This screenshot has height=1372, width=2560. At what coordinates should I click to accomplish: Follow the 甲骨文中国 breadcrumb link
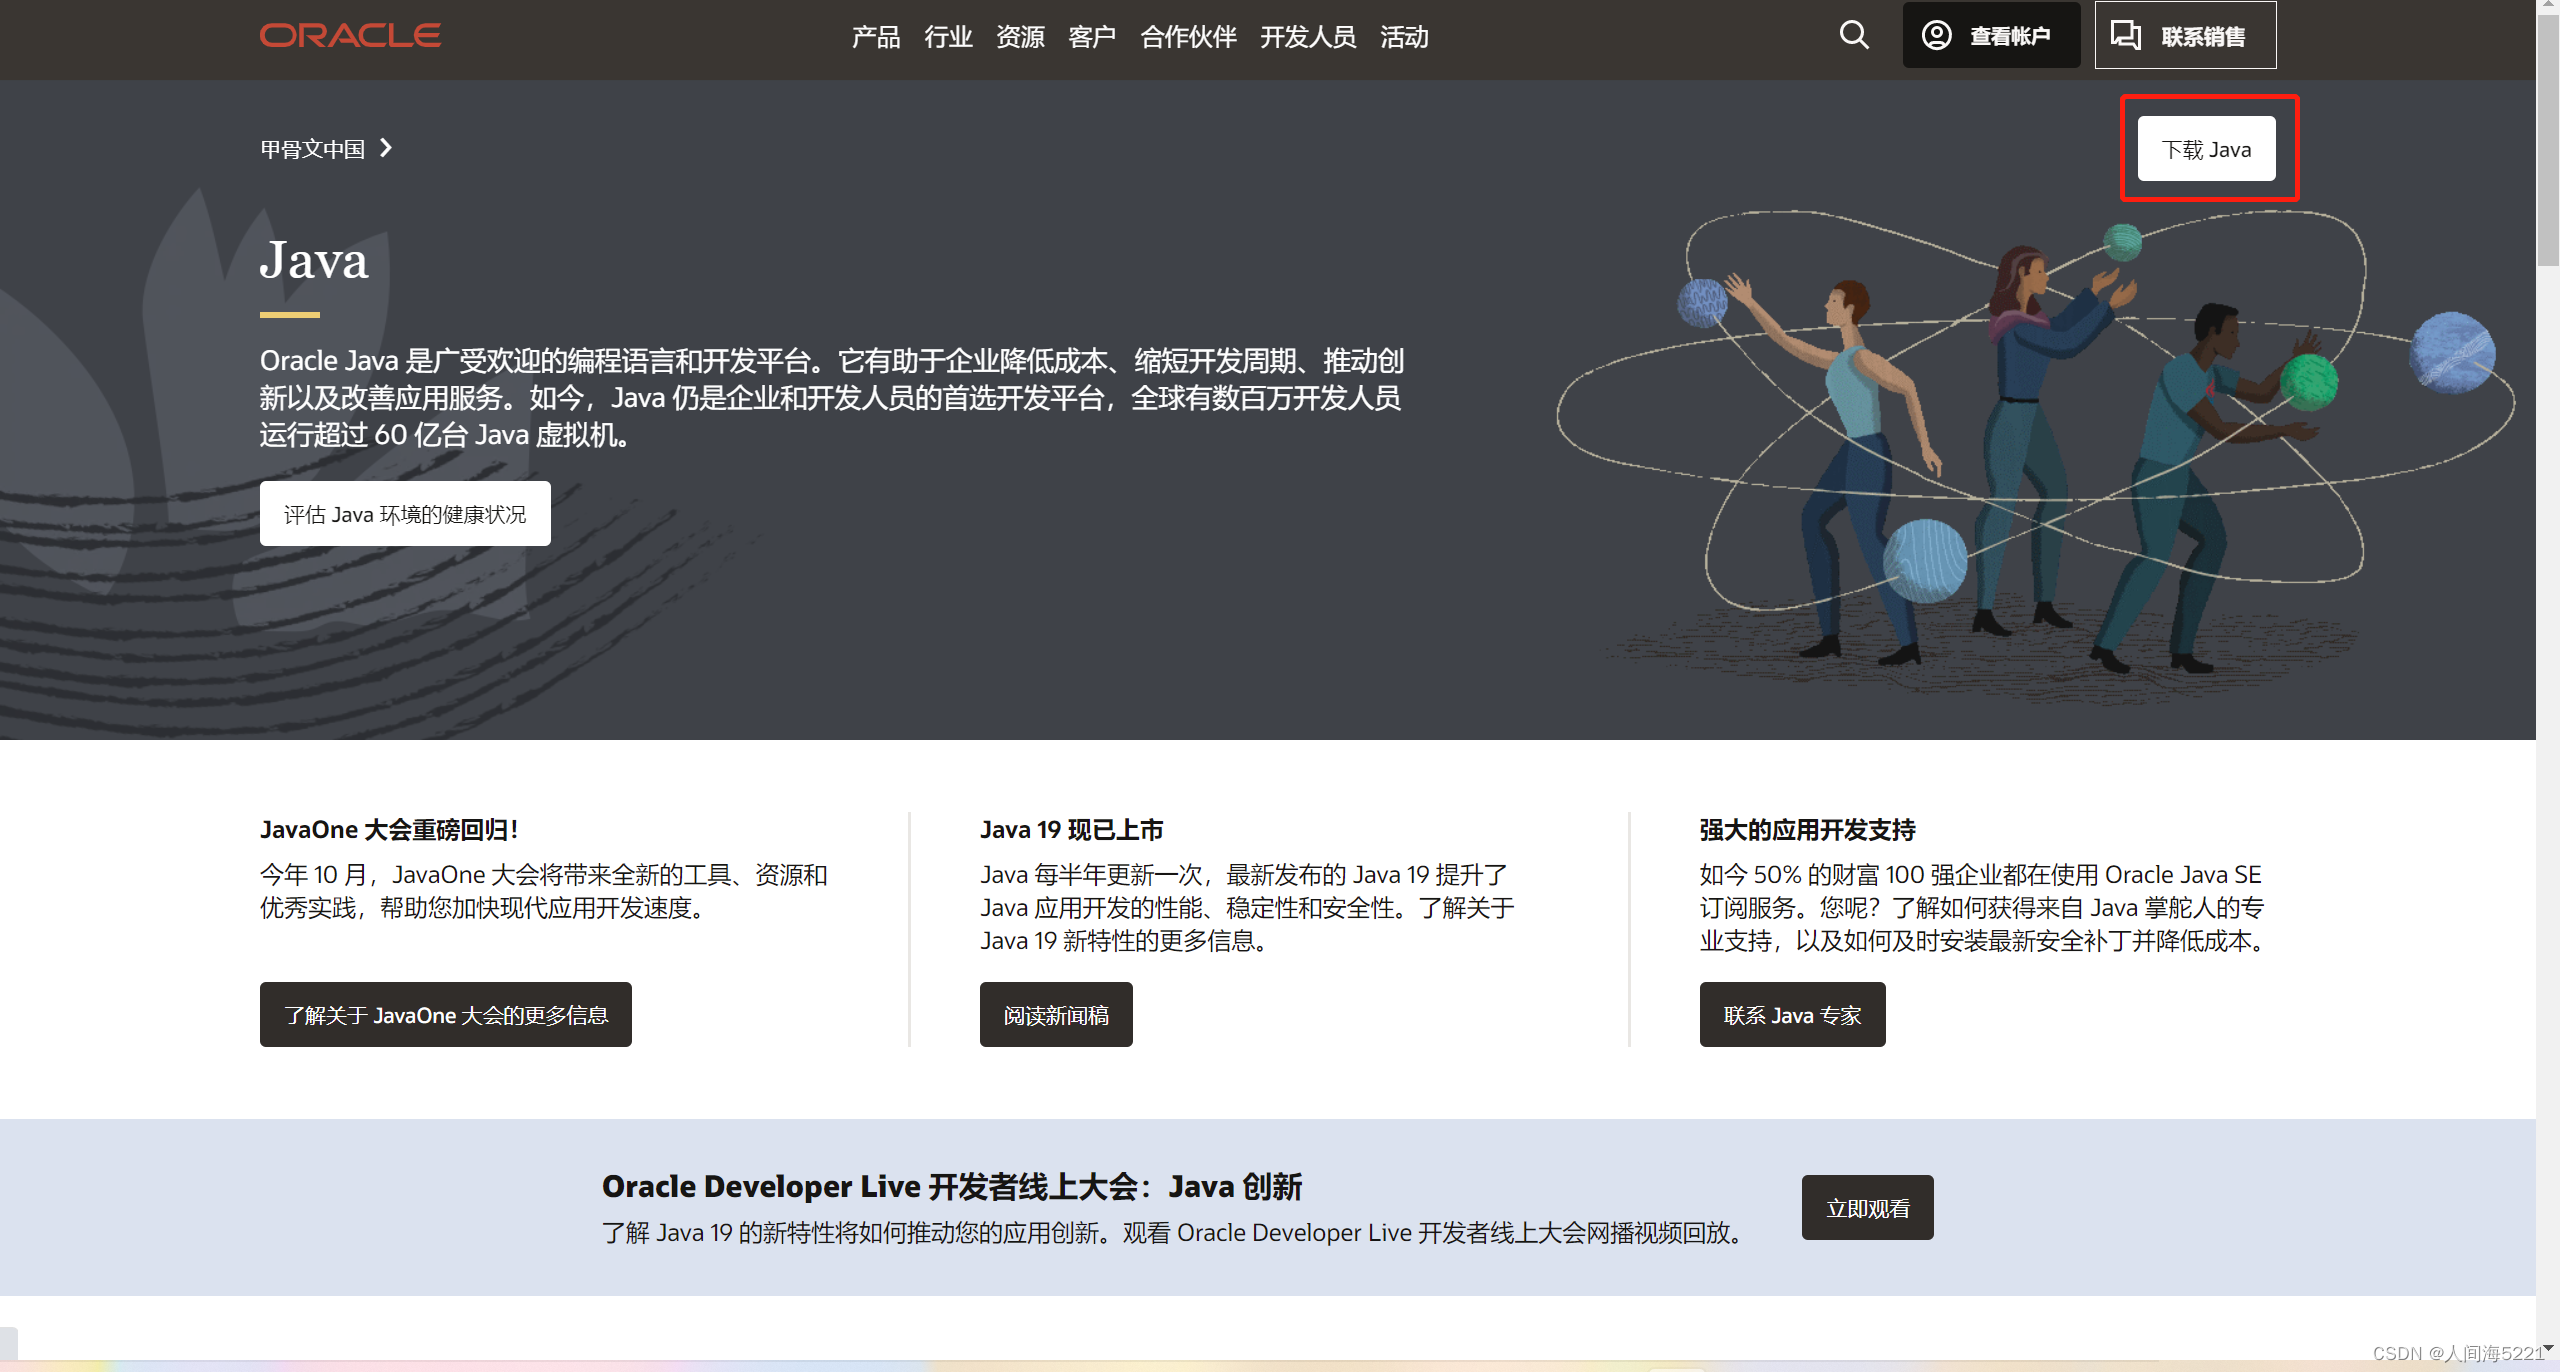pos(313,149)
